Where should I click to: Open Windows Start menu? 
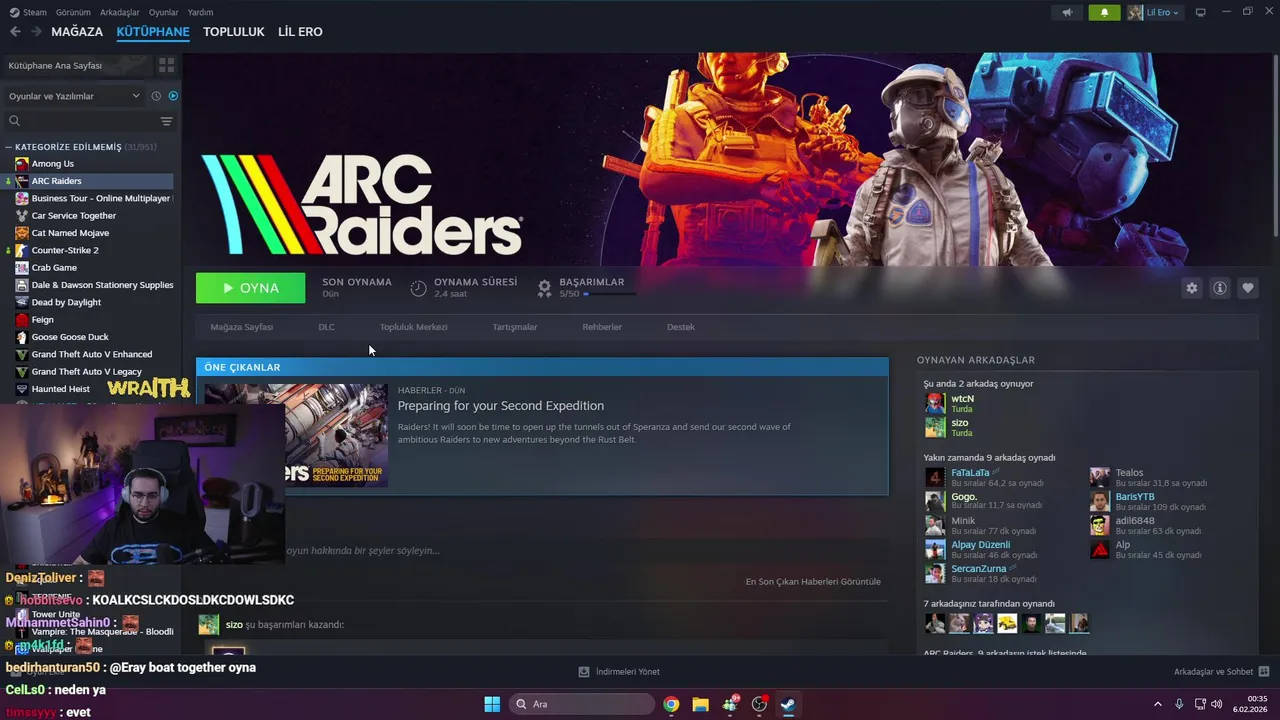click(492, 704)
